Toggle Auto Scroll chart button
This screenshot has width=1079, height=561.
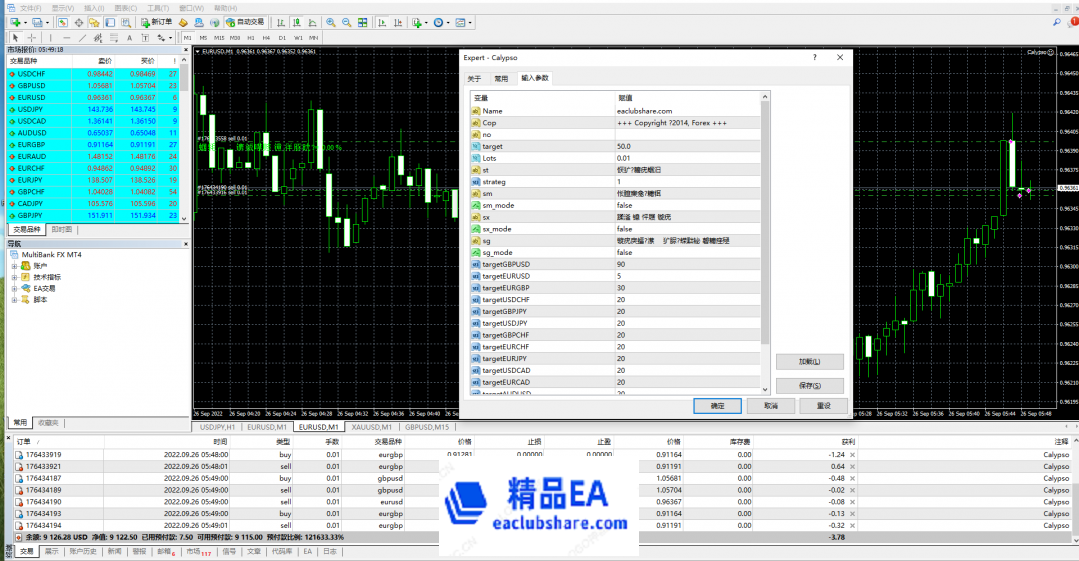(x=382, y=23)
